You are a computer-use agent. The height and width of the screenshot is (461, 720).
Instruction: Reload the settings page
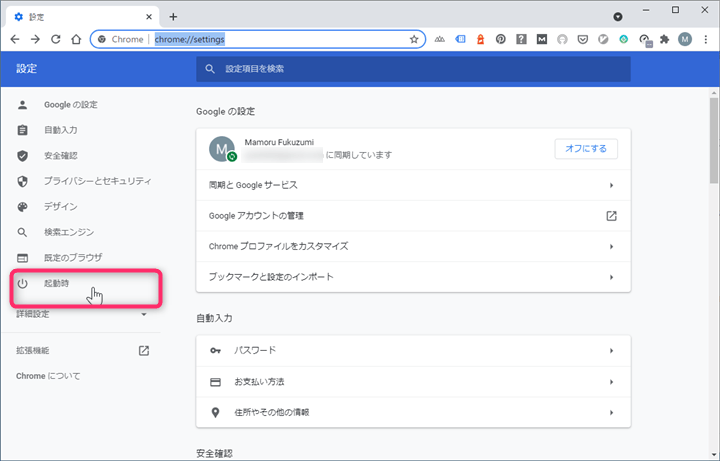click(56, 39)
